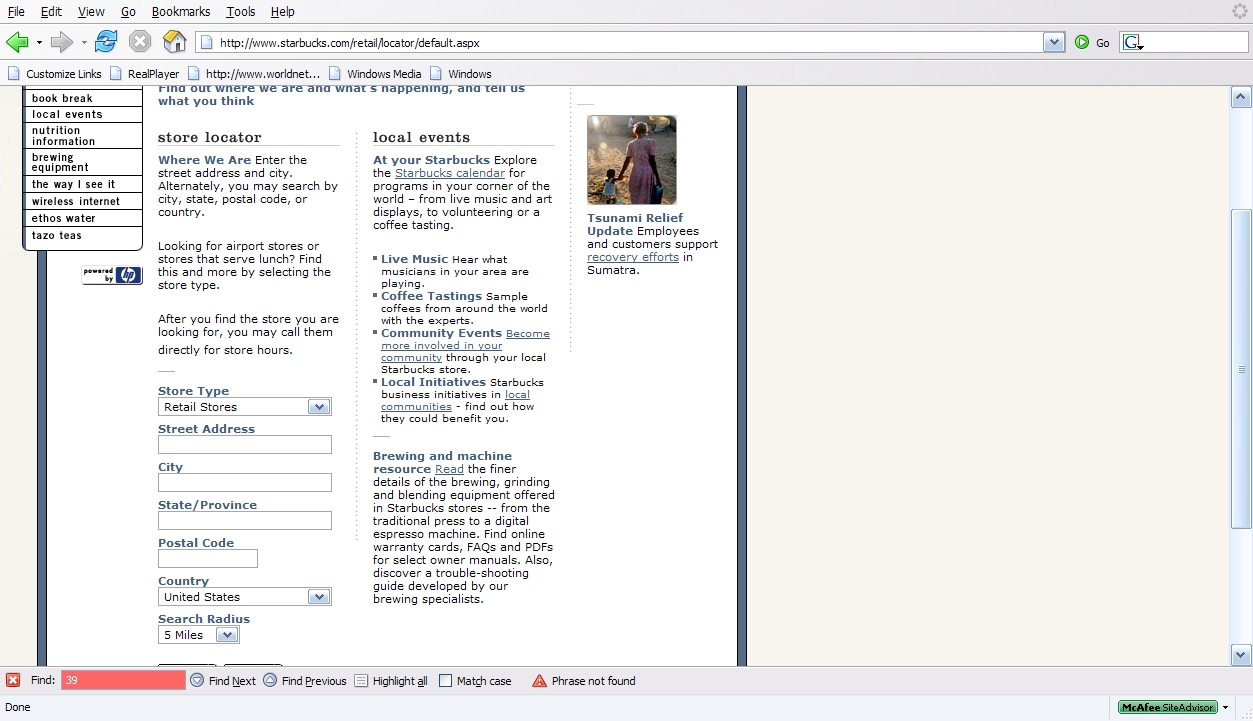Open the forward button history dropdown

[84, 43]
